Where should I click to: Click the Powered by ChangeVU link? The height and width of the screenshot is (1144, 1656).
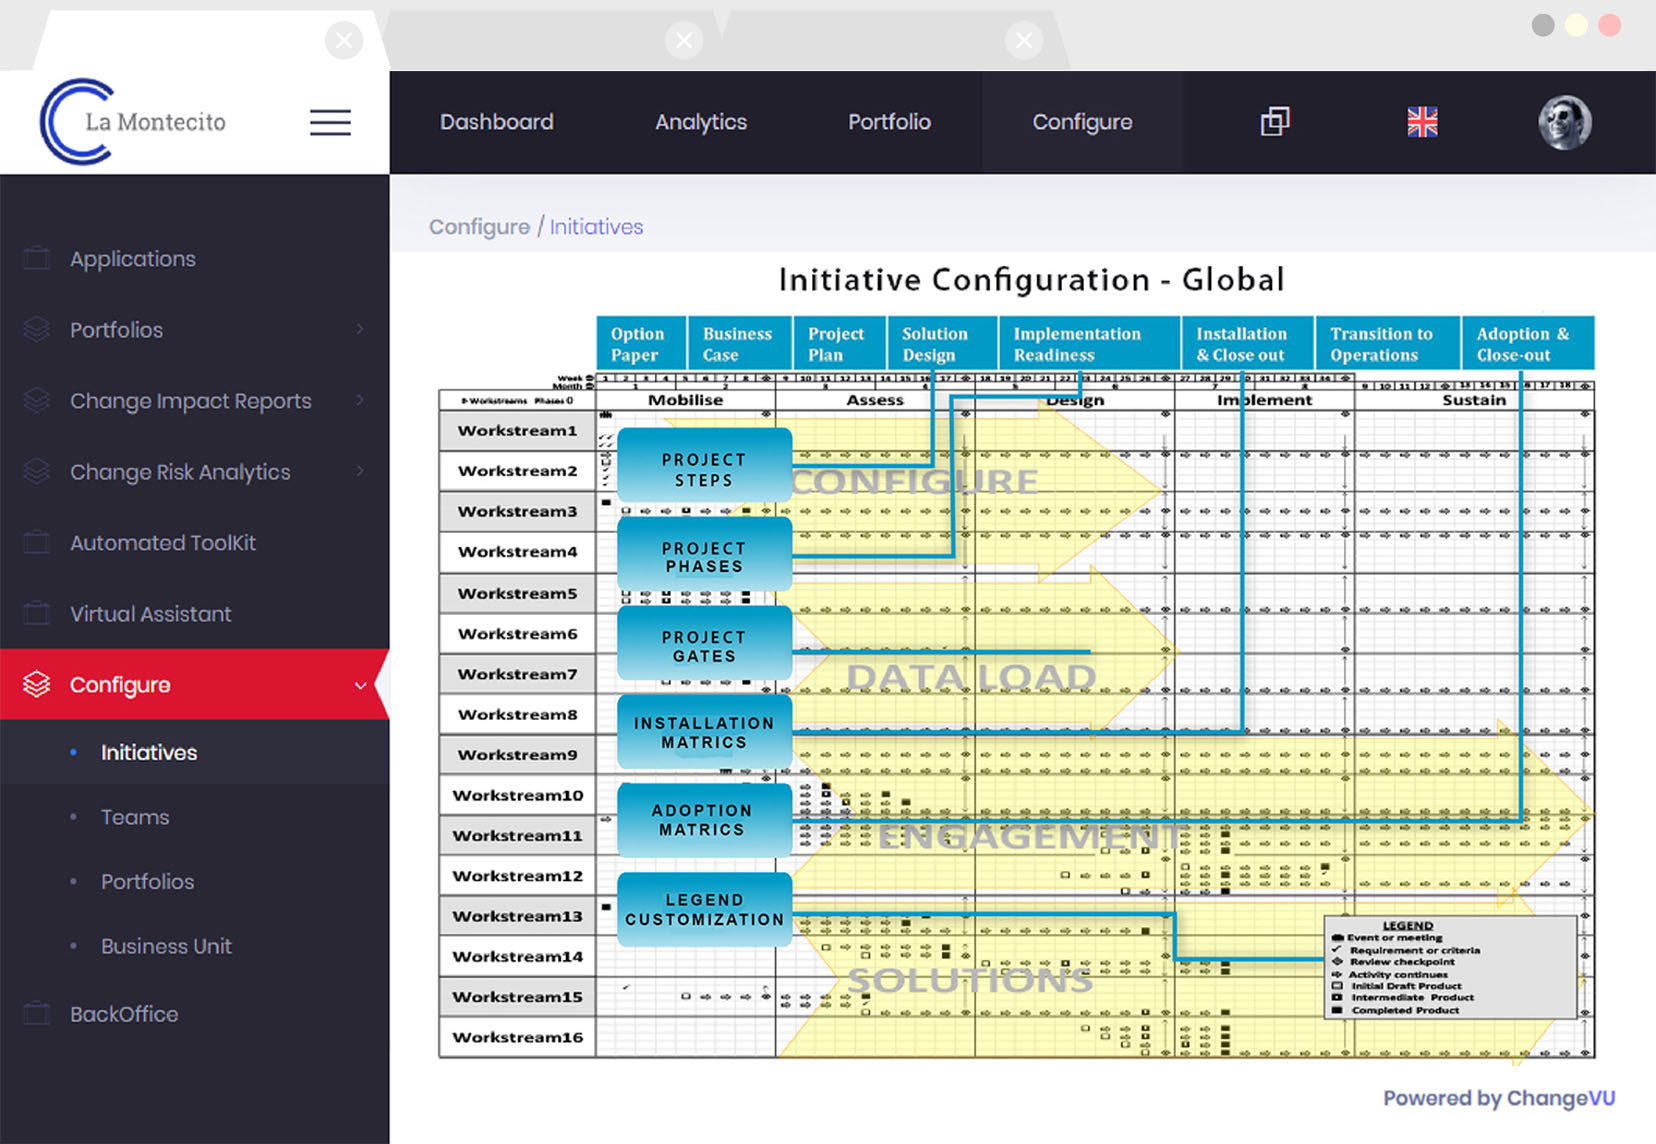pos(1499,1097)
